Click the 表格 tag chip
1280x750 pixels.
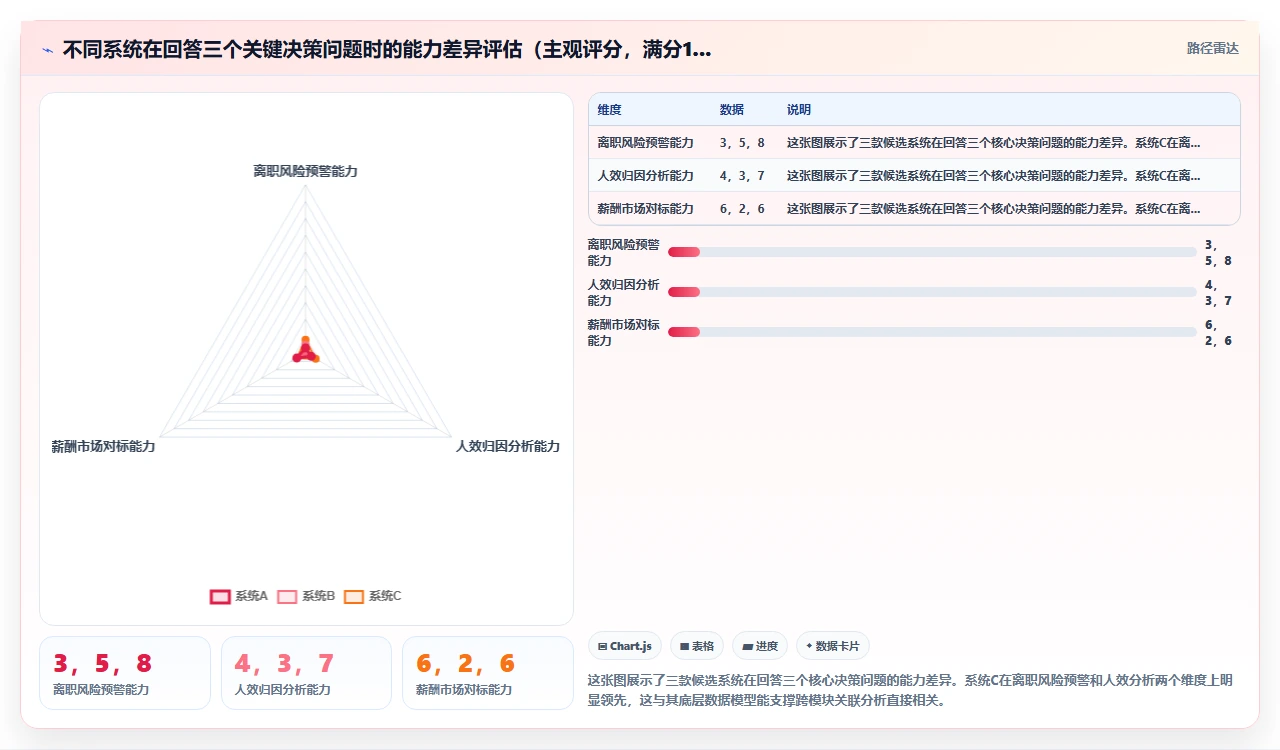pos(697,646)
